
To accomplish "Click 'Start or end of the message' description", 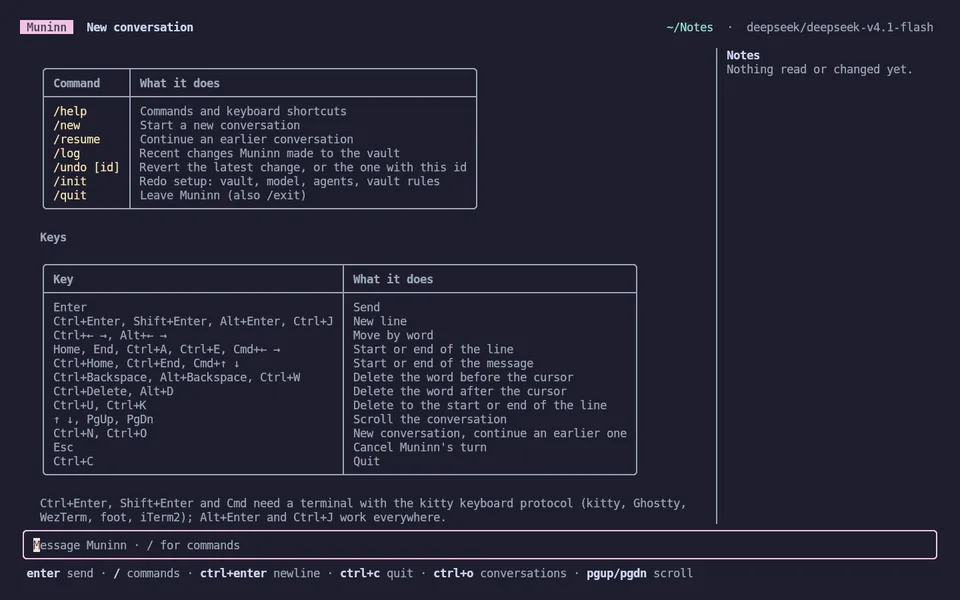I will pos(443,363).
